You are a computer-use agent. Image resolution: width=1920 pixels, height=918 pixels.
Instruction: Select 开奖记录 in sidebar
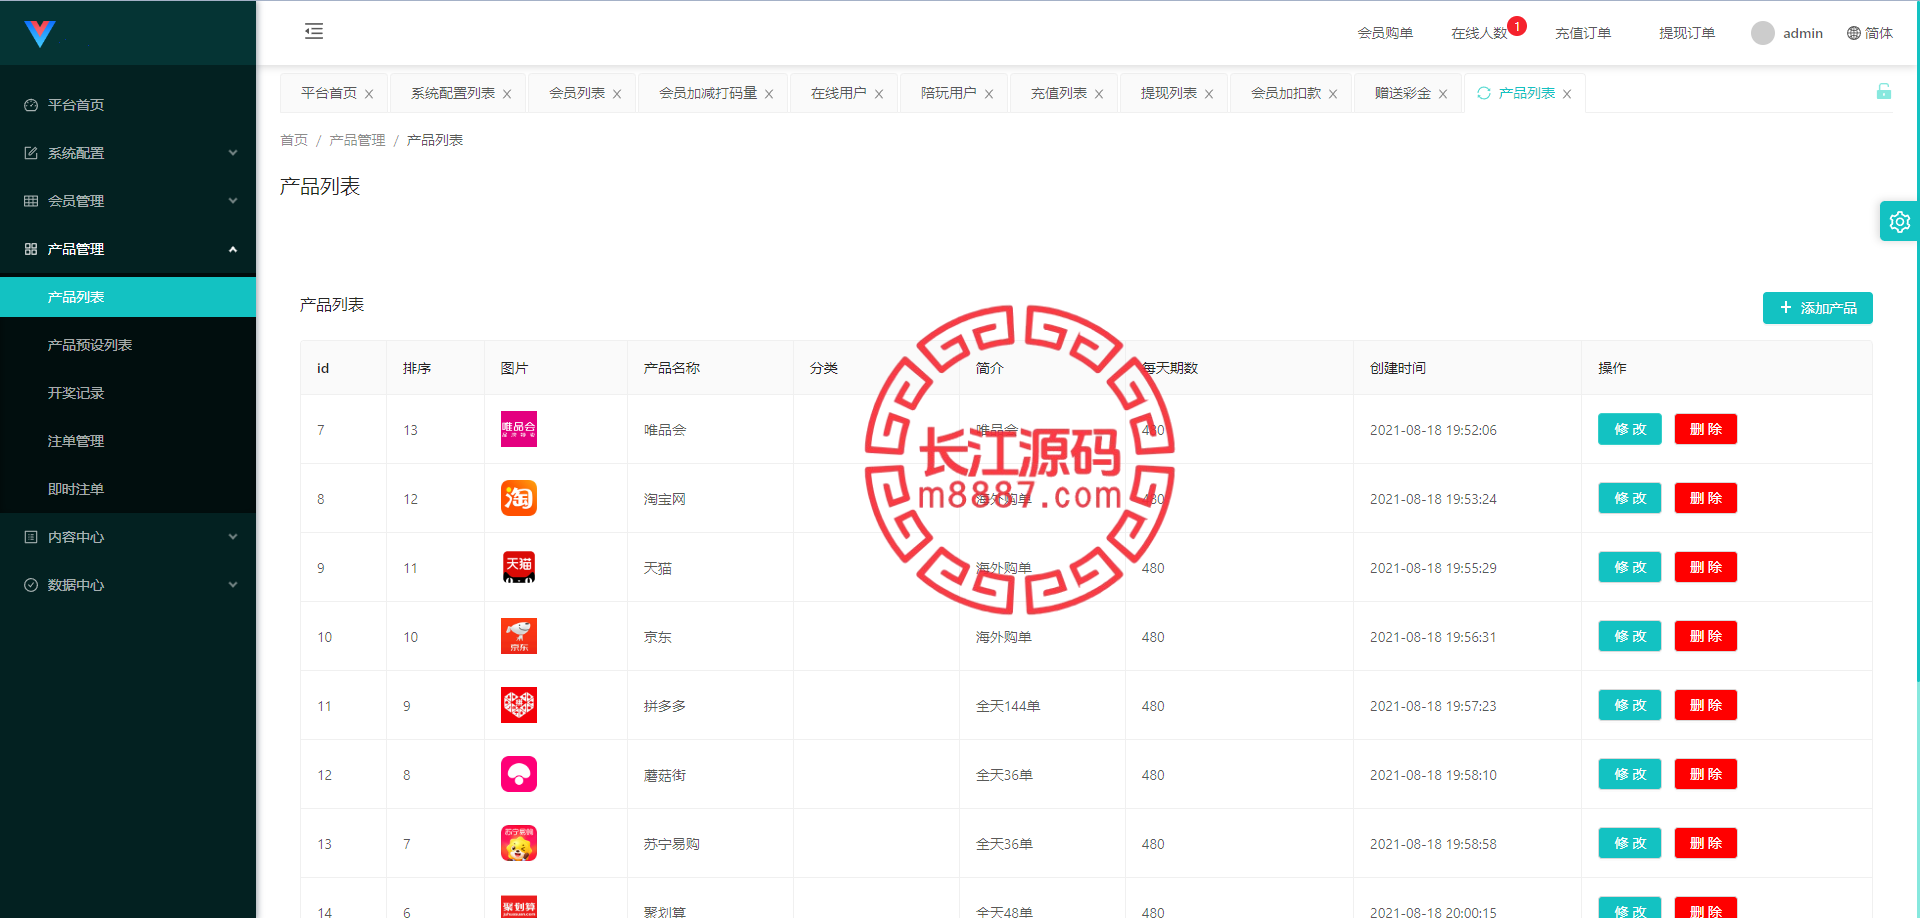128,393
